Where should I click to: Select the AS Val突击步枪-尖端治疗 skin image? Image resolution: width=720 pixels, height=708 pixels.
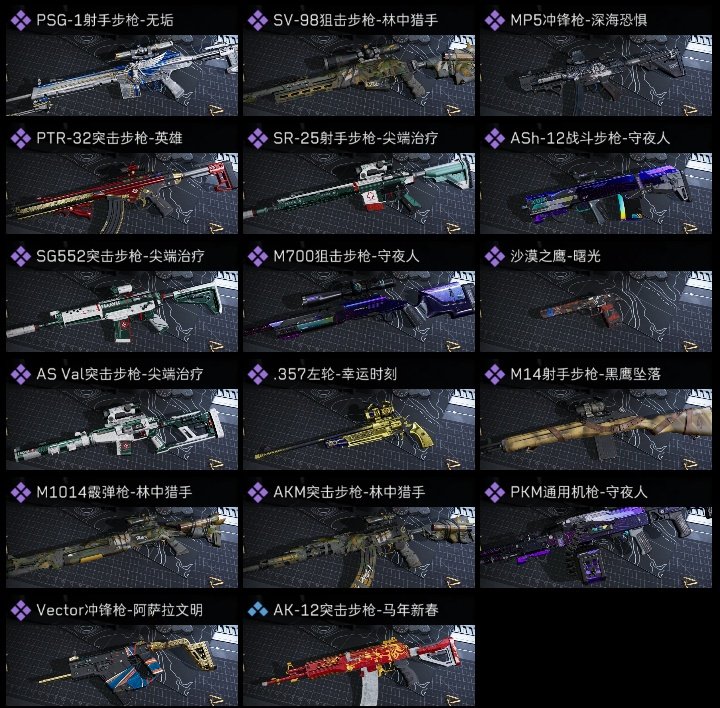(122, 429)
